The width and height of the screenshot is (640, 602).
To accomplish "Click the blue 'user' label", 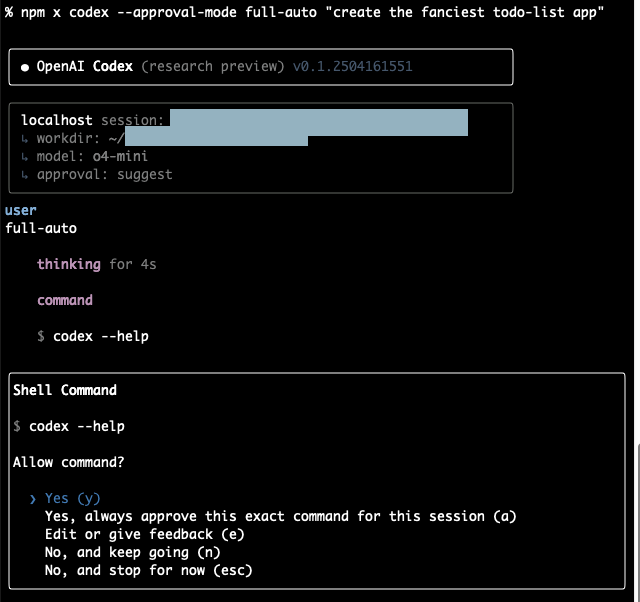I will 21,210.
